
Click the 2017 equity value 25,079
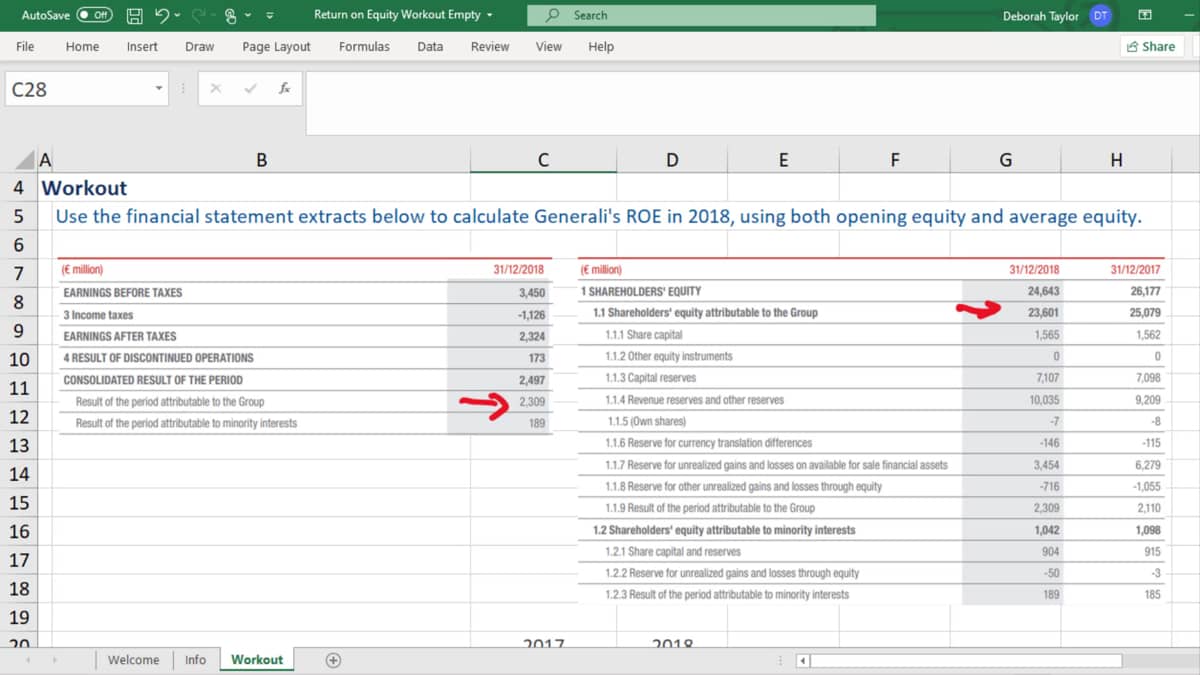pyautogui.click(x=1143, y=313)
